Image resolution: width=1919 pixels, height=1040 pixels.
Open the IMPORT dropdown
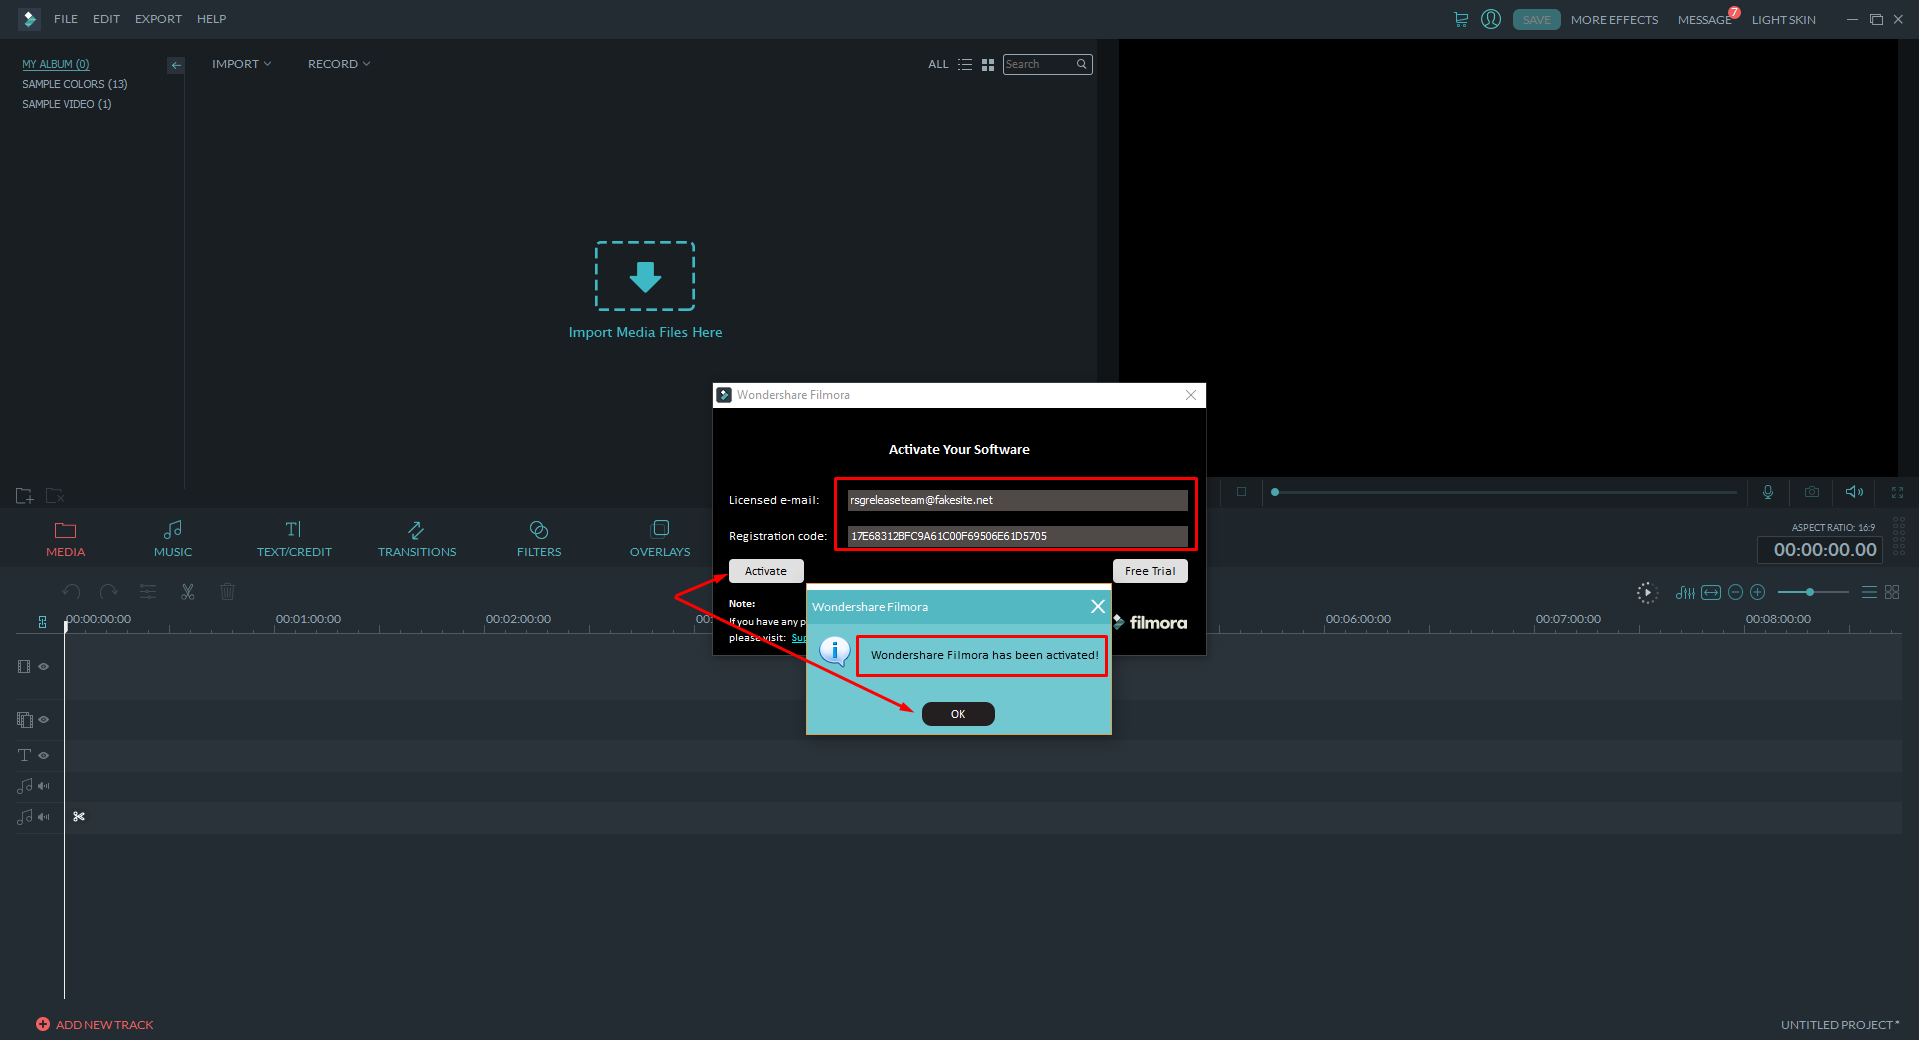(x=241, y=64)
